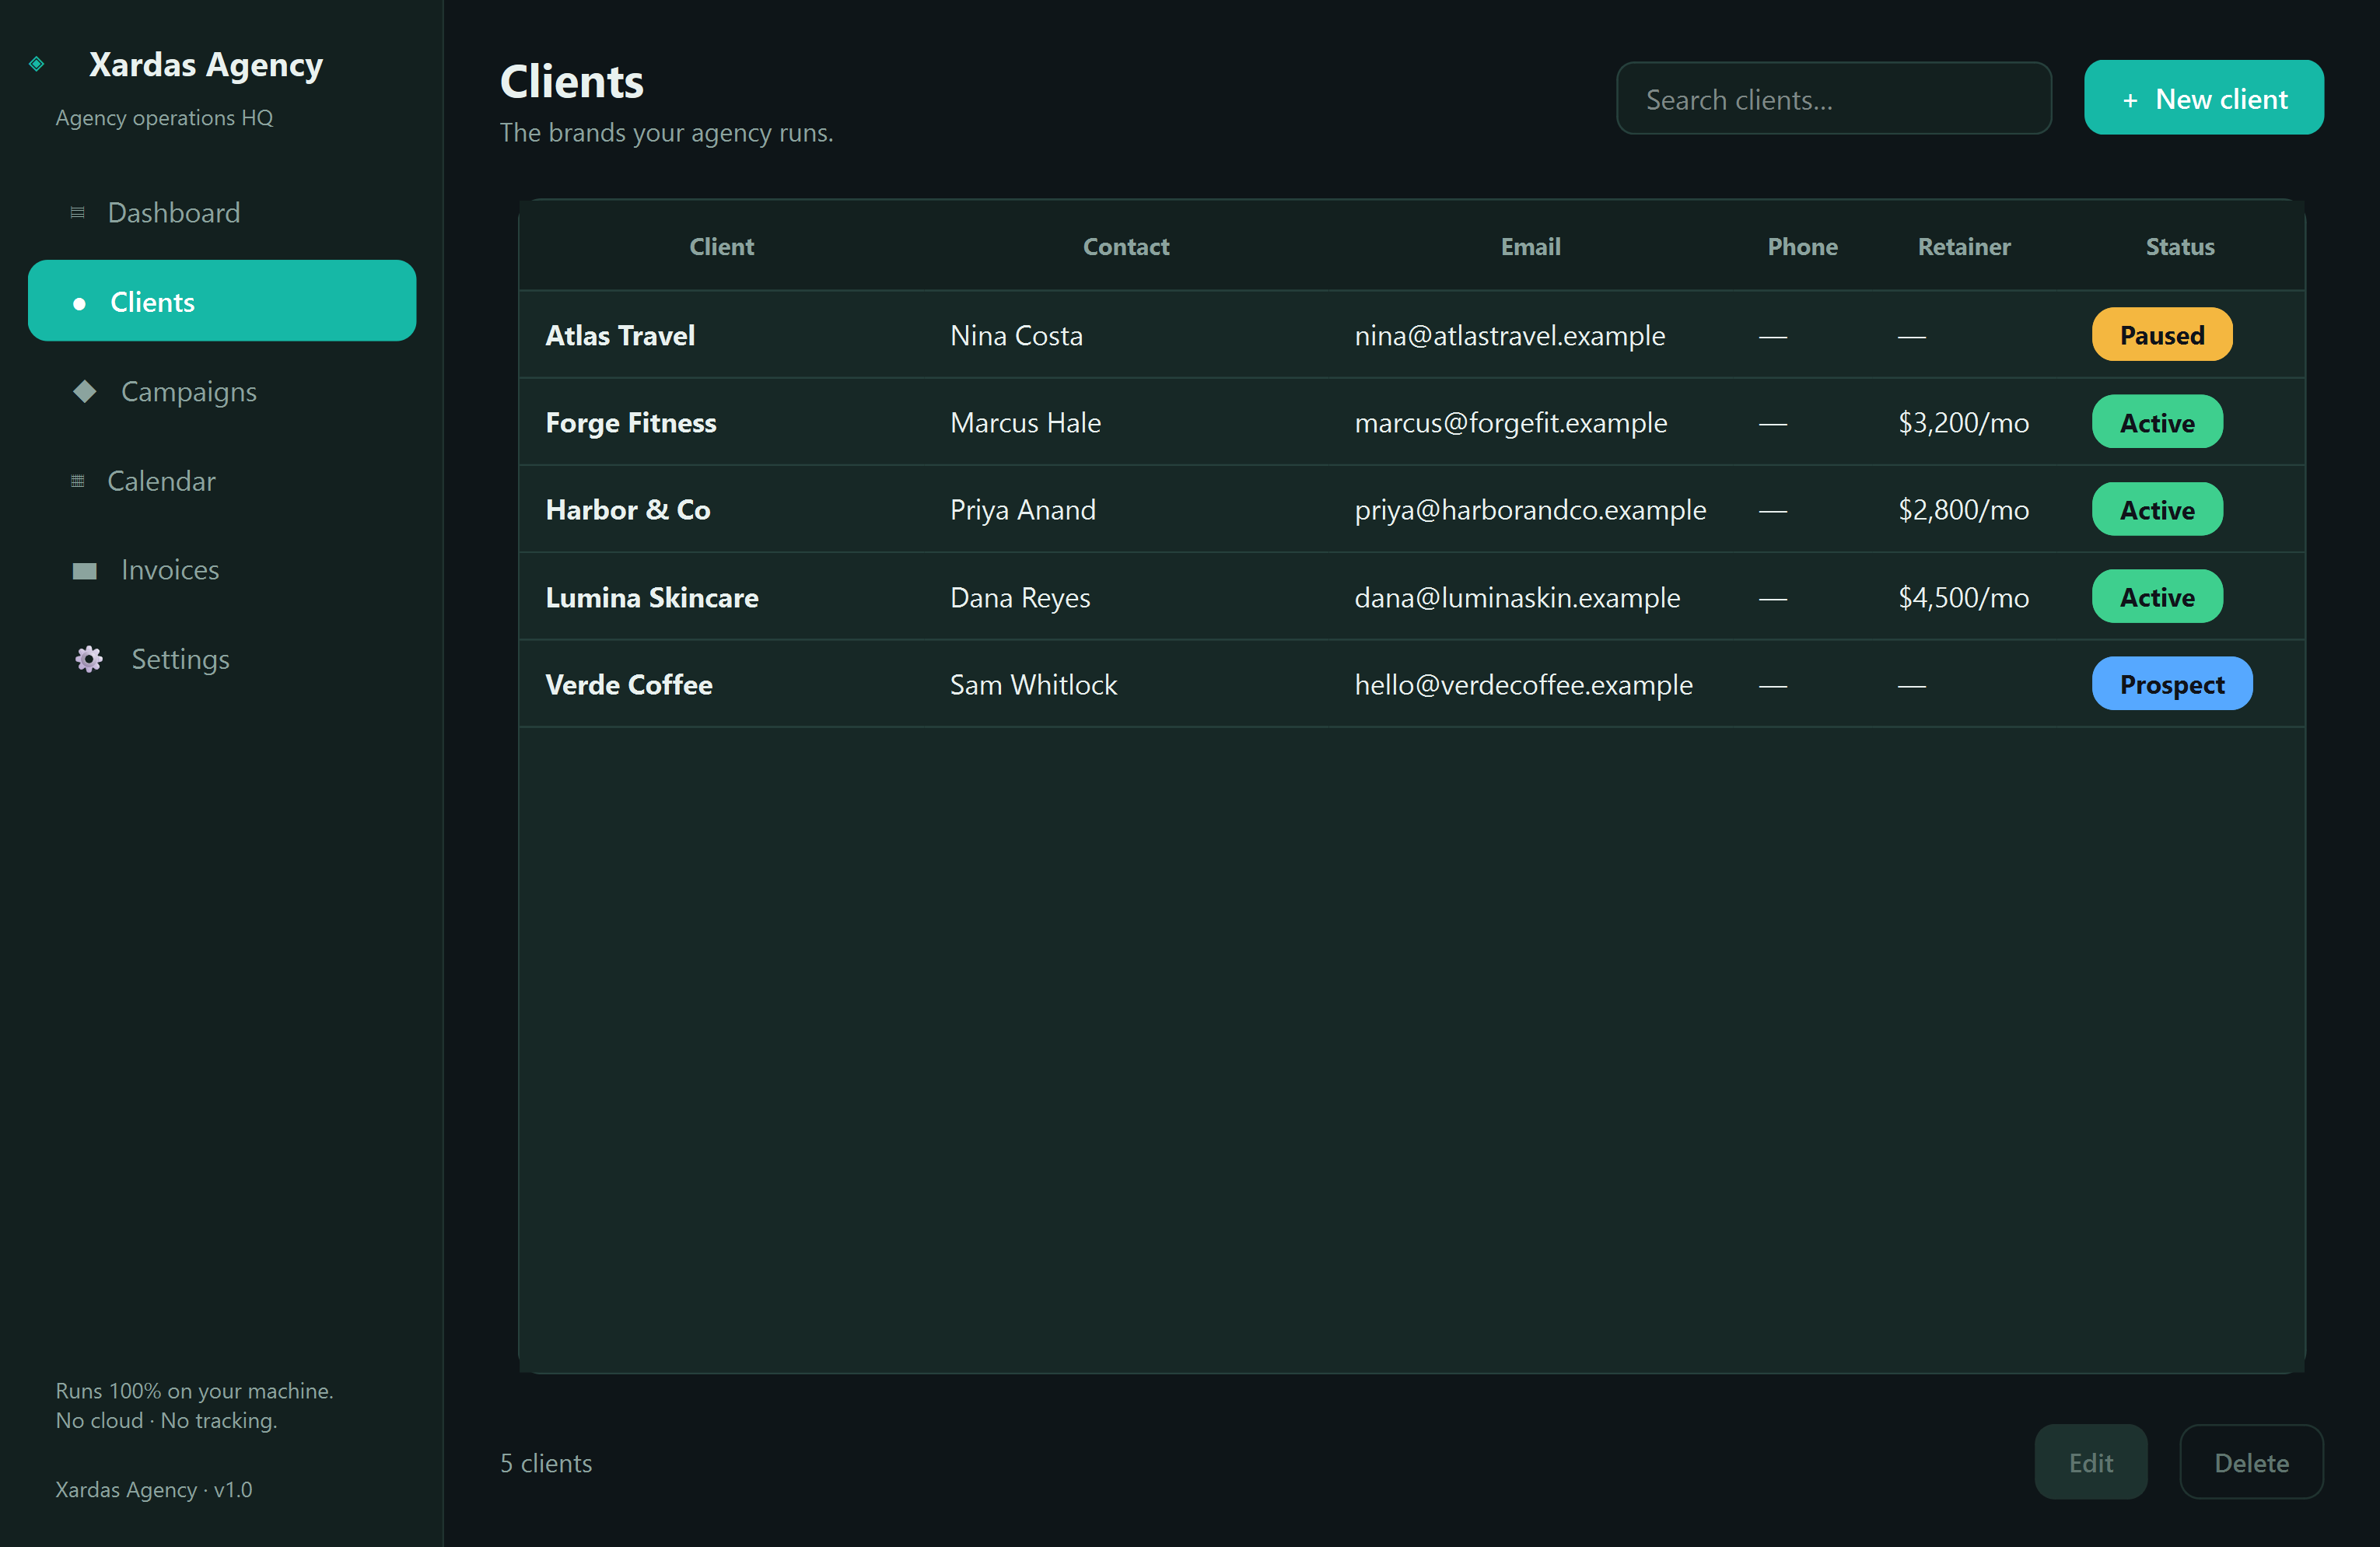This screenshot has height=1547, width=2380.
Task: Click the $4,500/mo retainer value
Action: 1963,597
